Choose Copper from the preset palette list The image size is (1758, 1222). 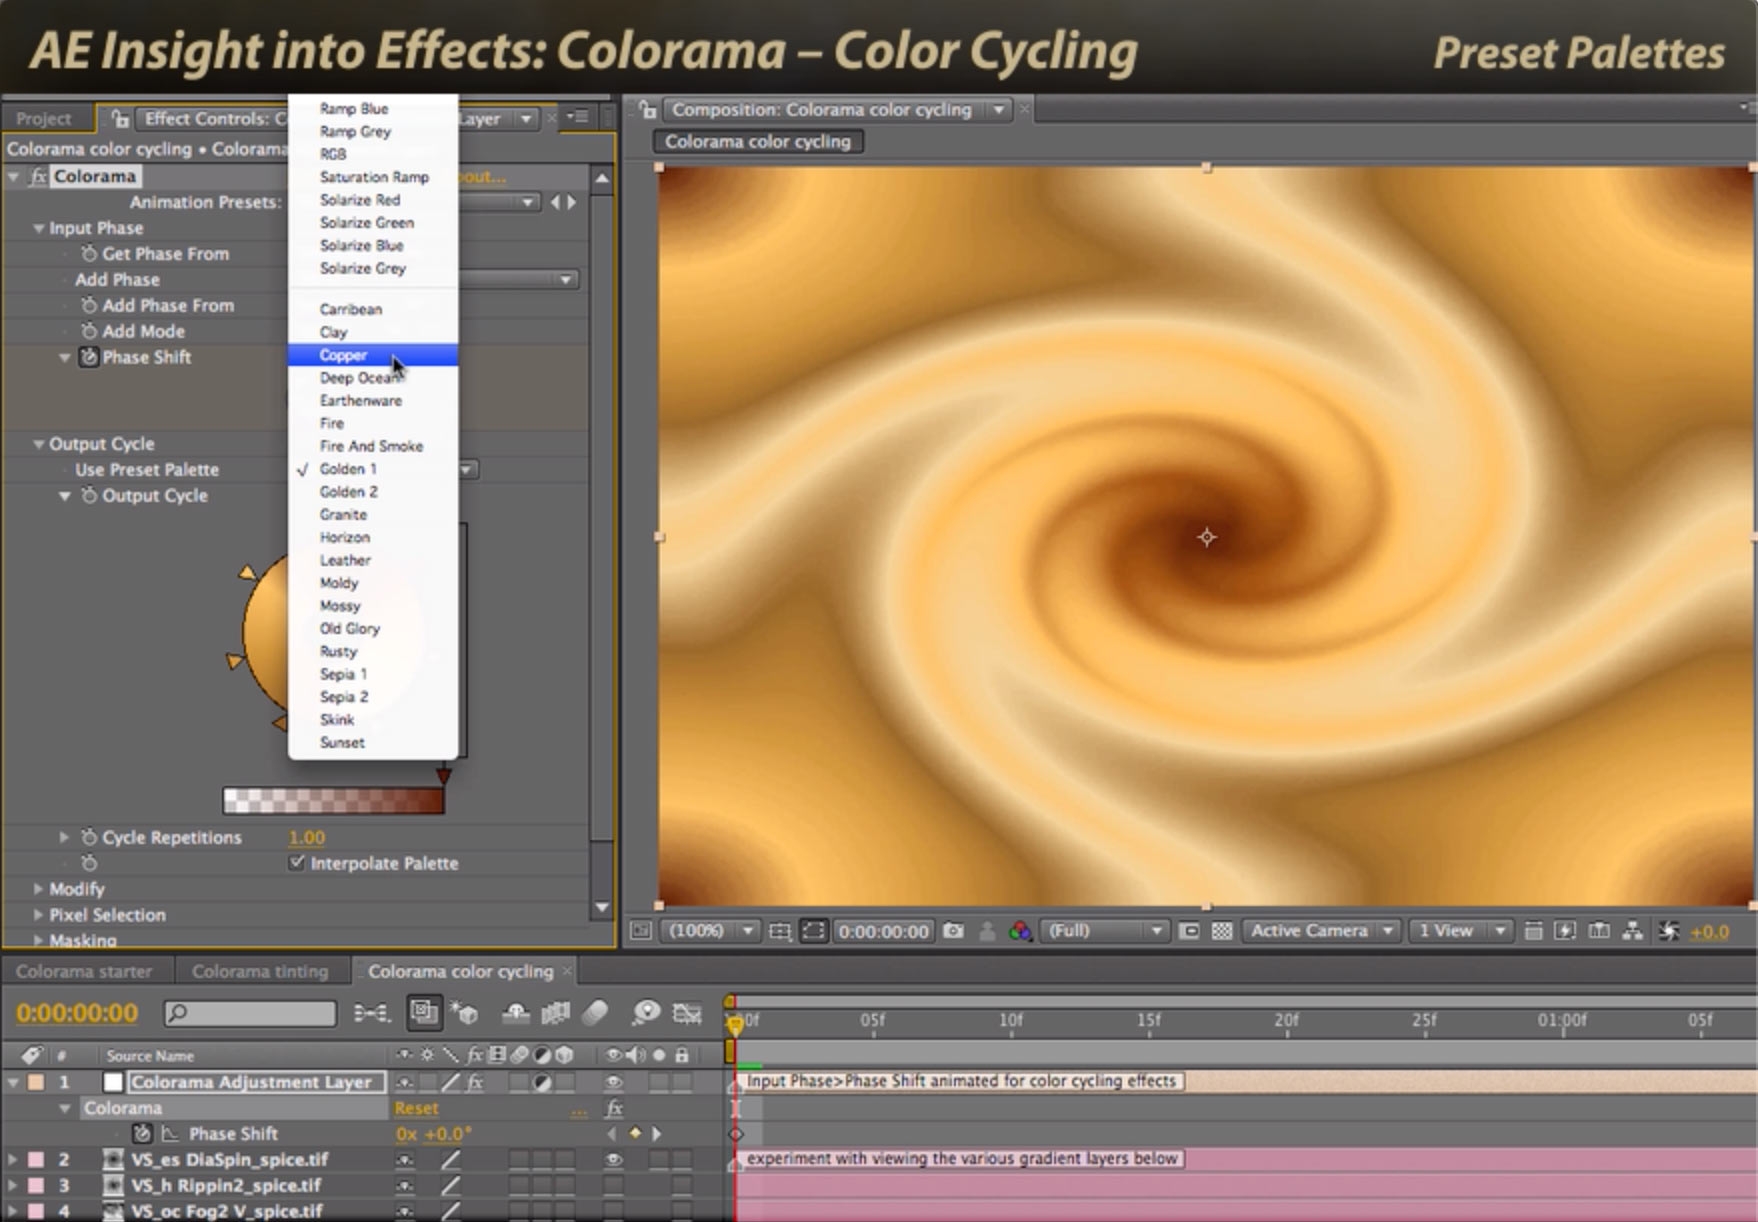(x=344, y=355)
